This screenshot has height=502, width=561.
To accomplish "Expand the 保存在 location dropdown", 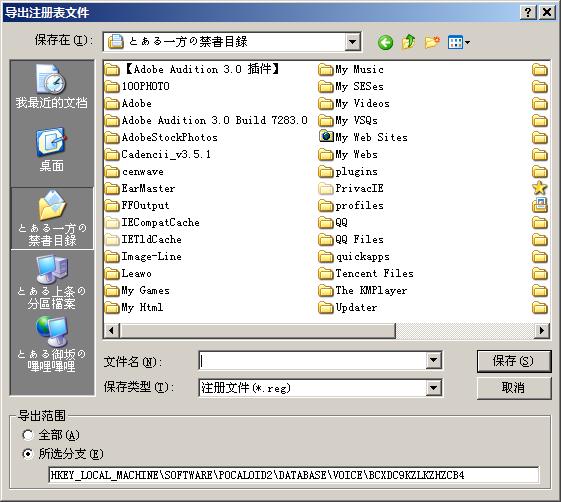I will pos(352,42).
